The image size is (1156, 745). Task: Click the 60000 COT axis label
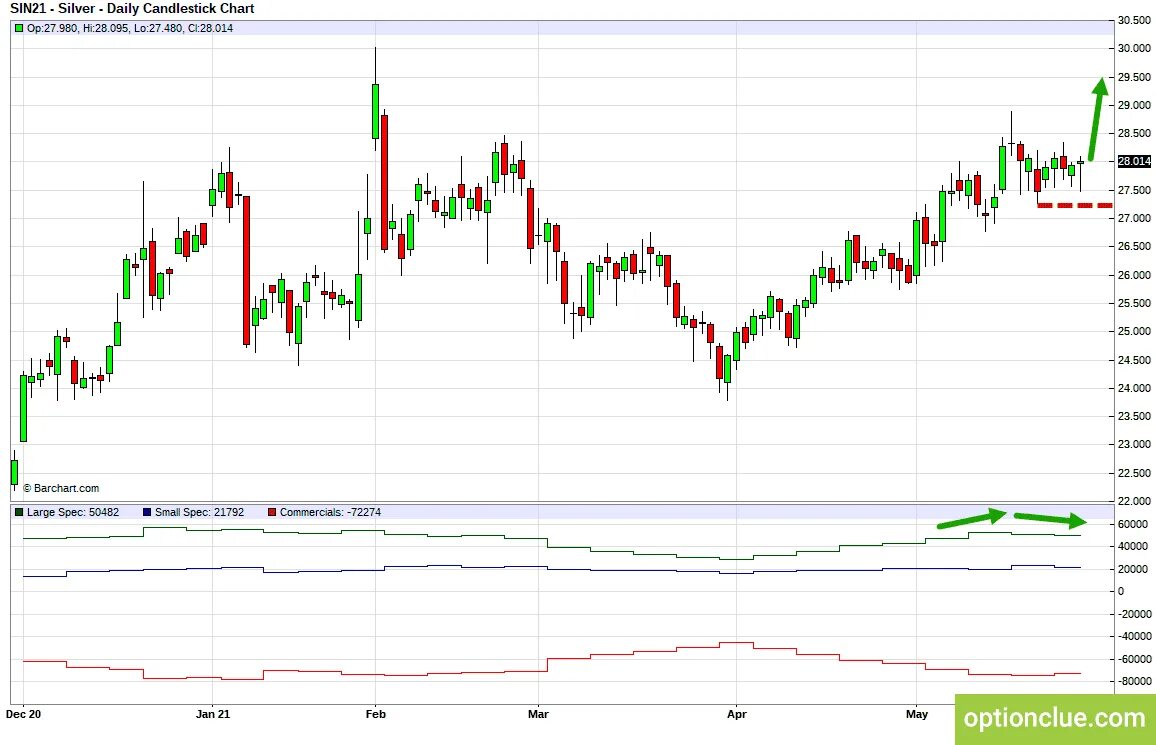pos(1132,524)
